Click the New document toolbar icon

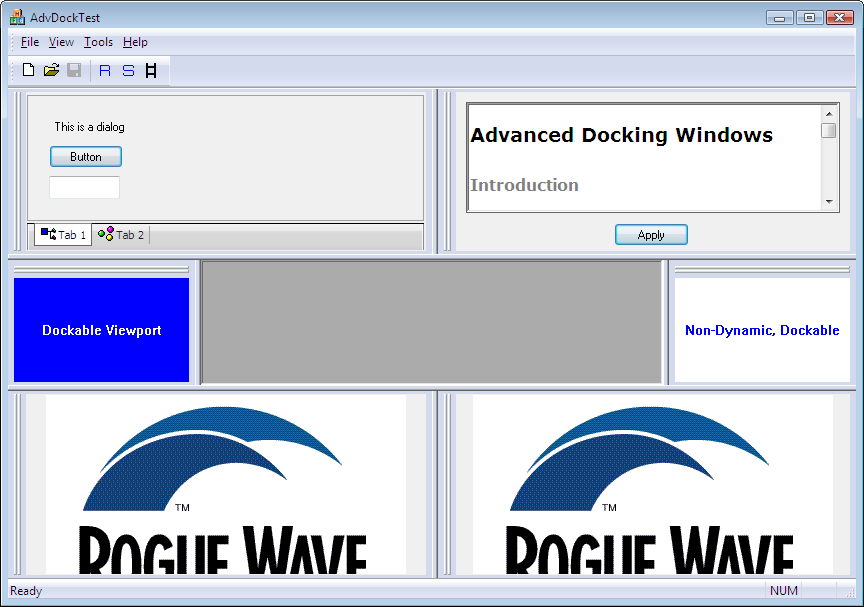point(28,70)
